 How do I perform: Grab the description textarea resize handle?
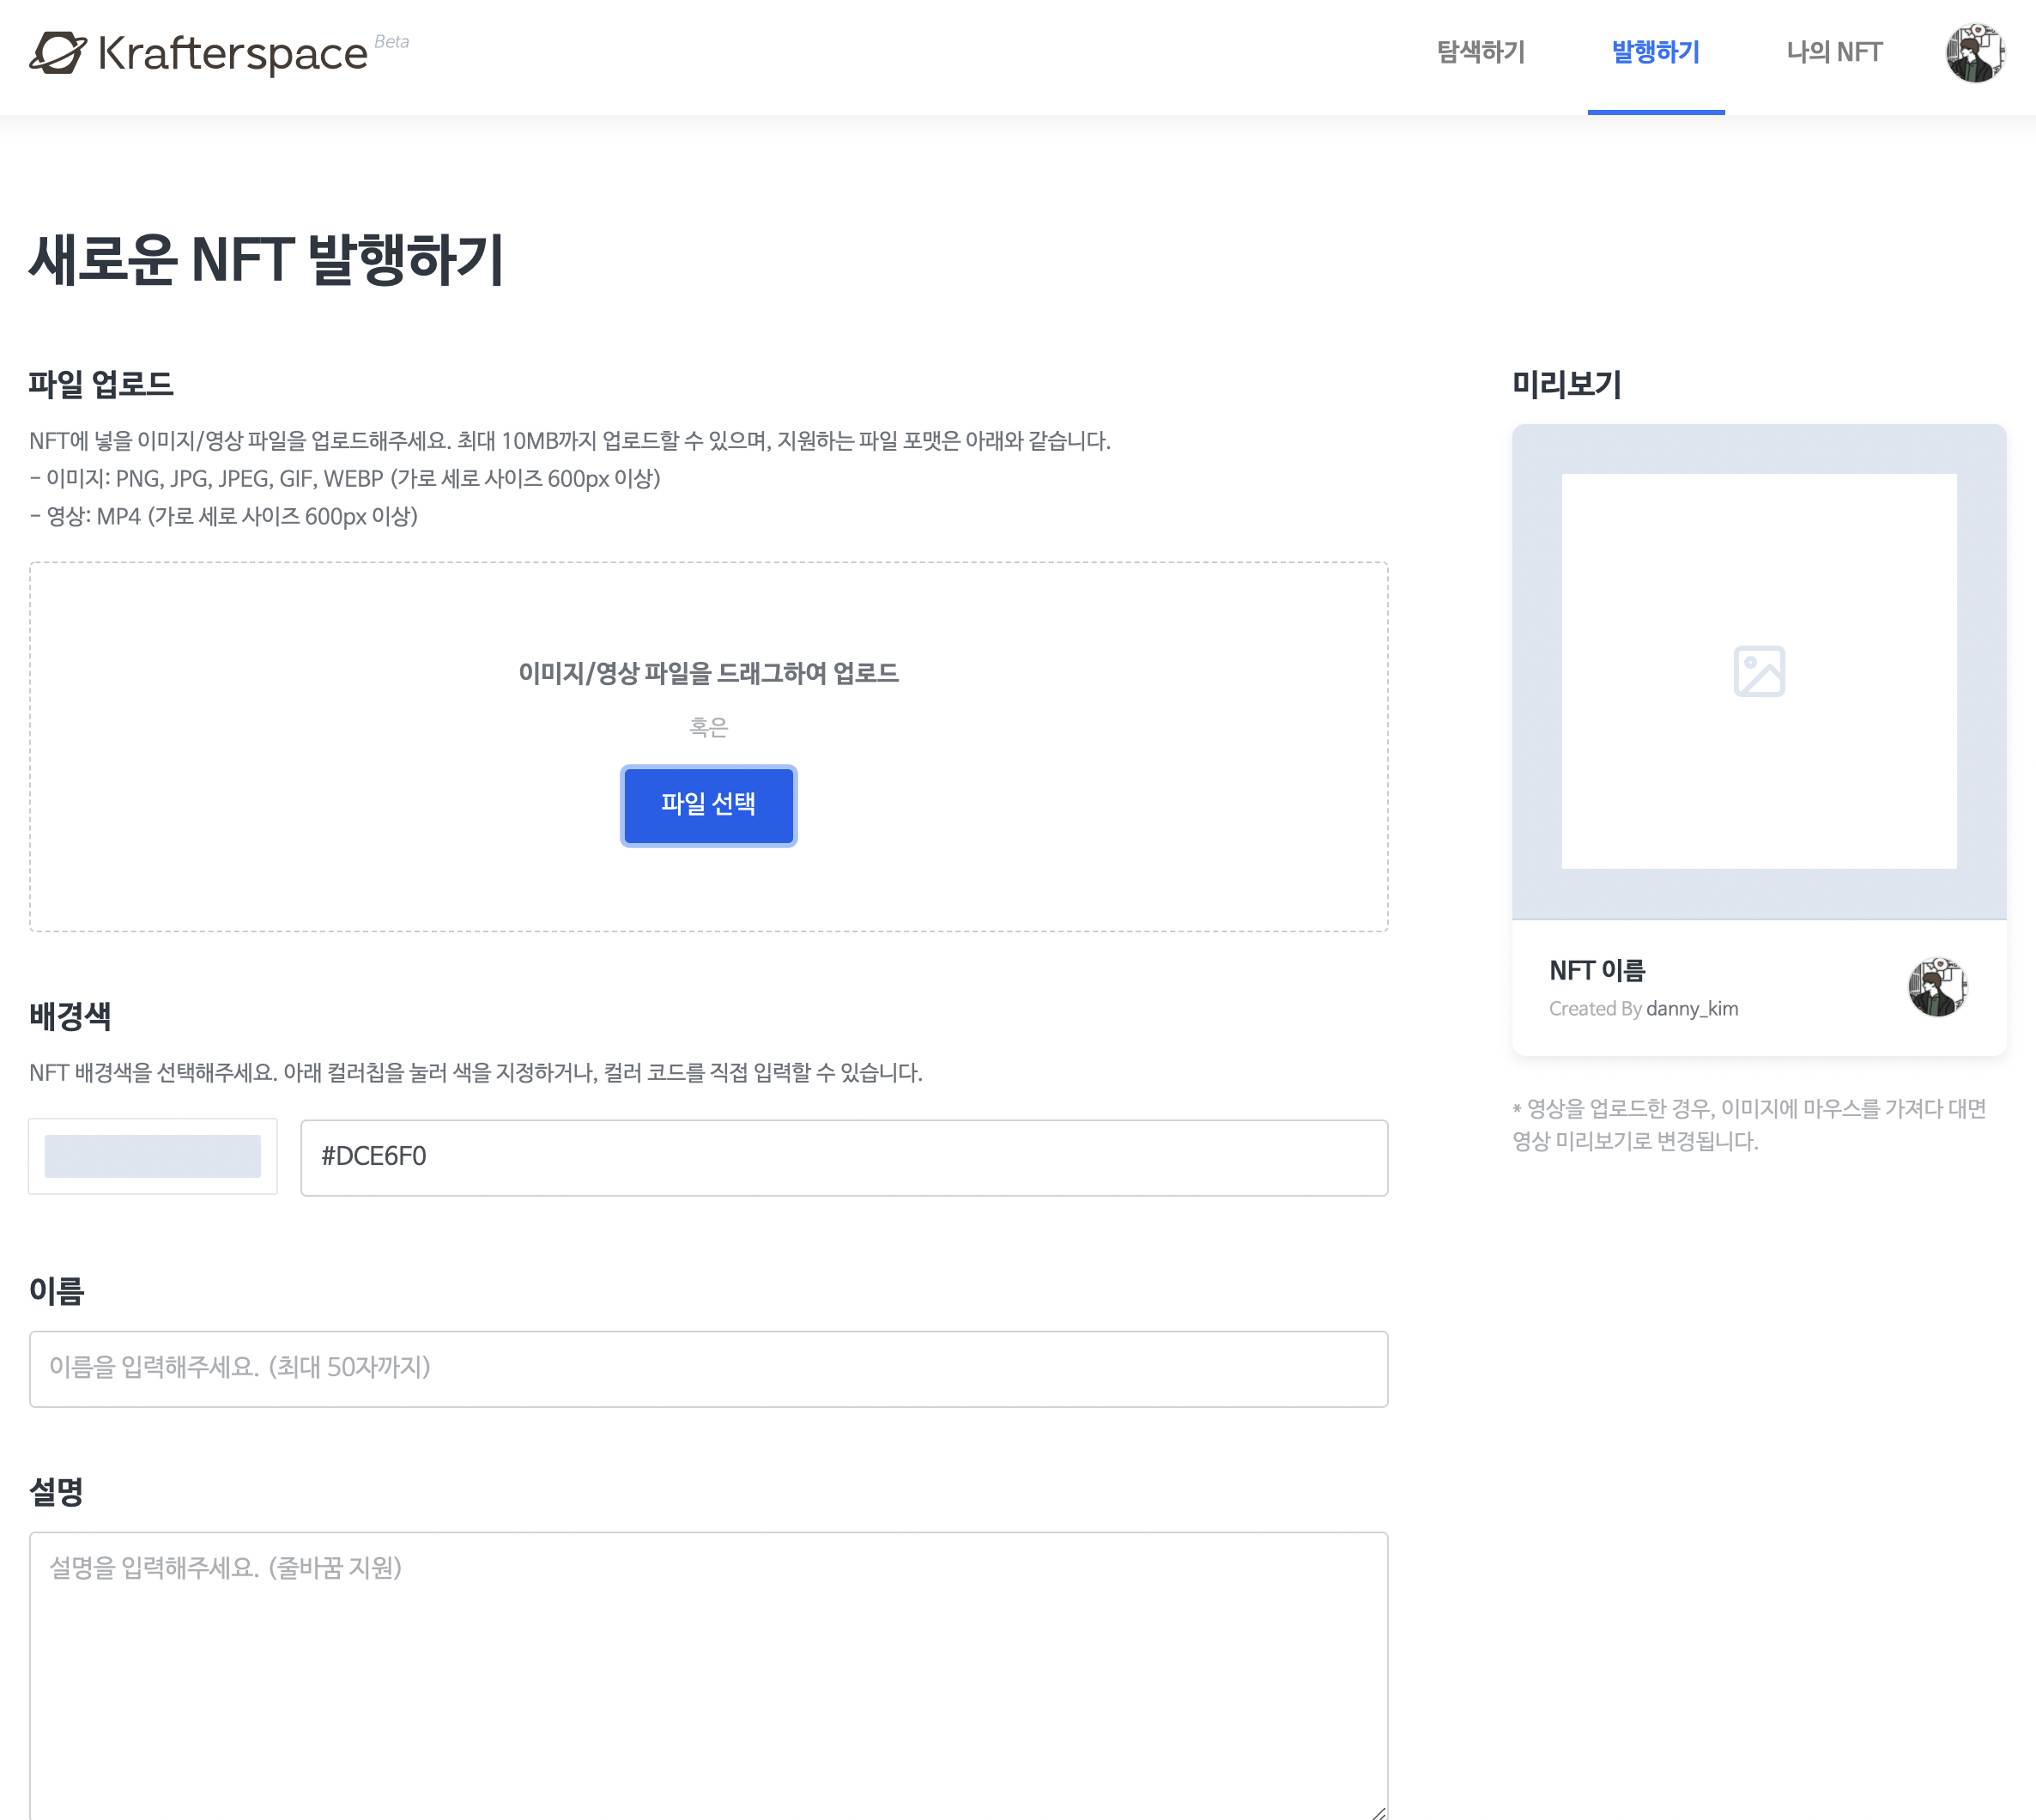[1379, 1812]
